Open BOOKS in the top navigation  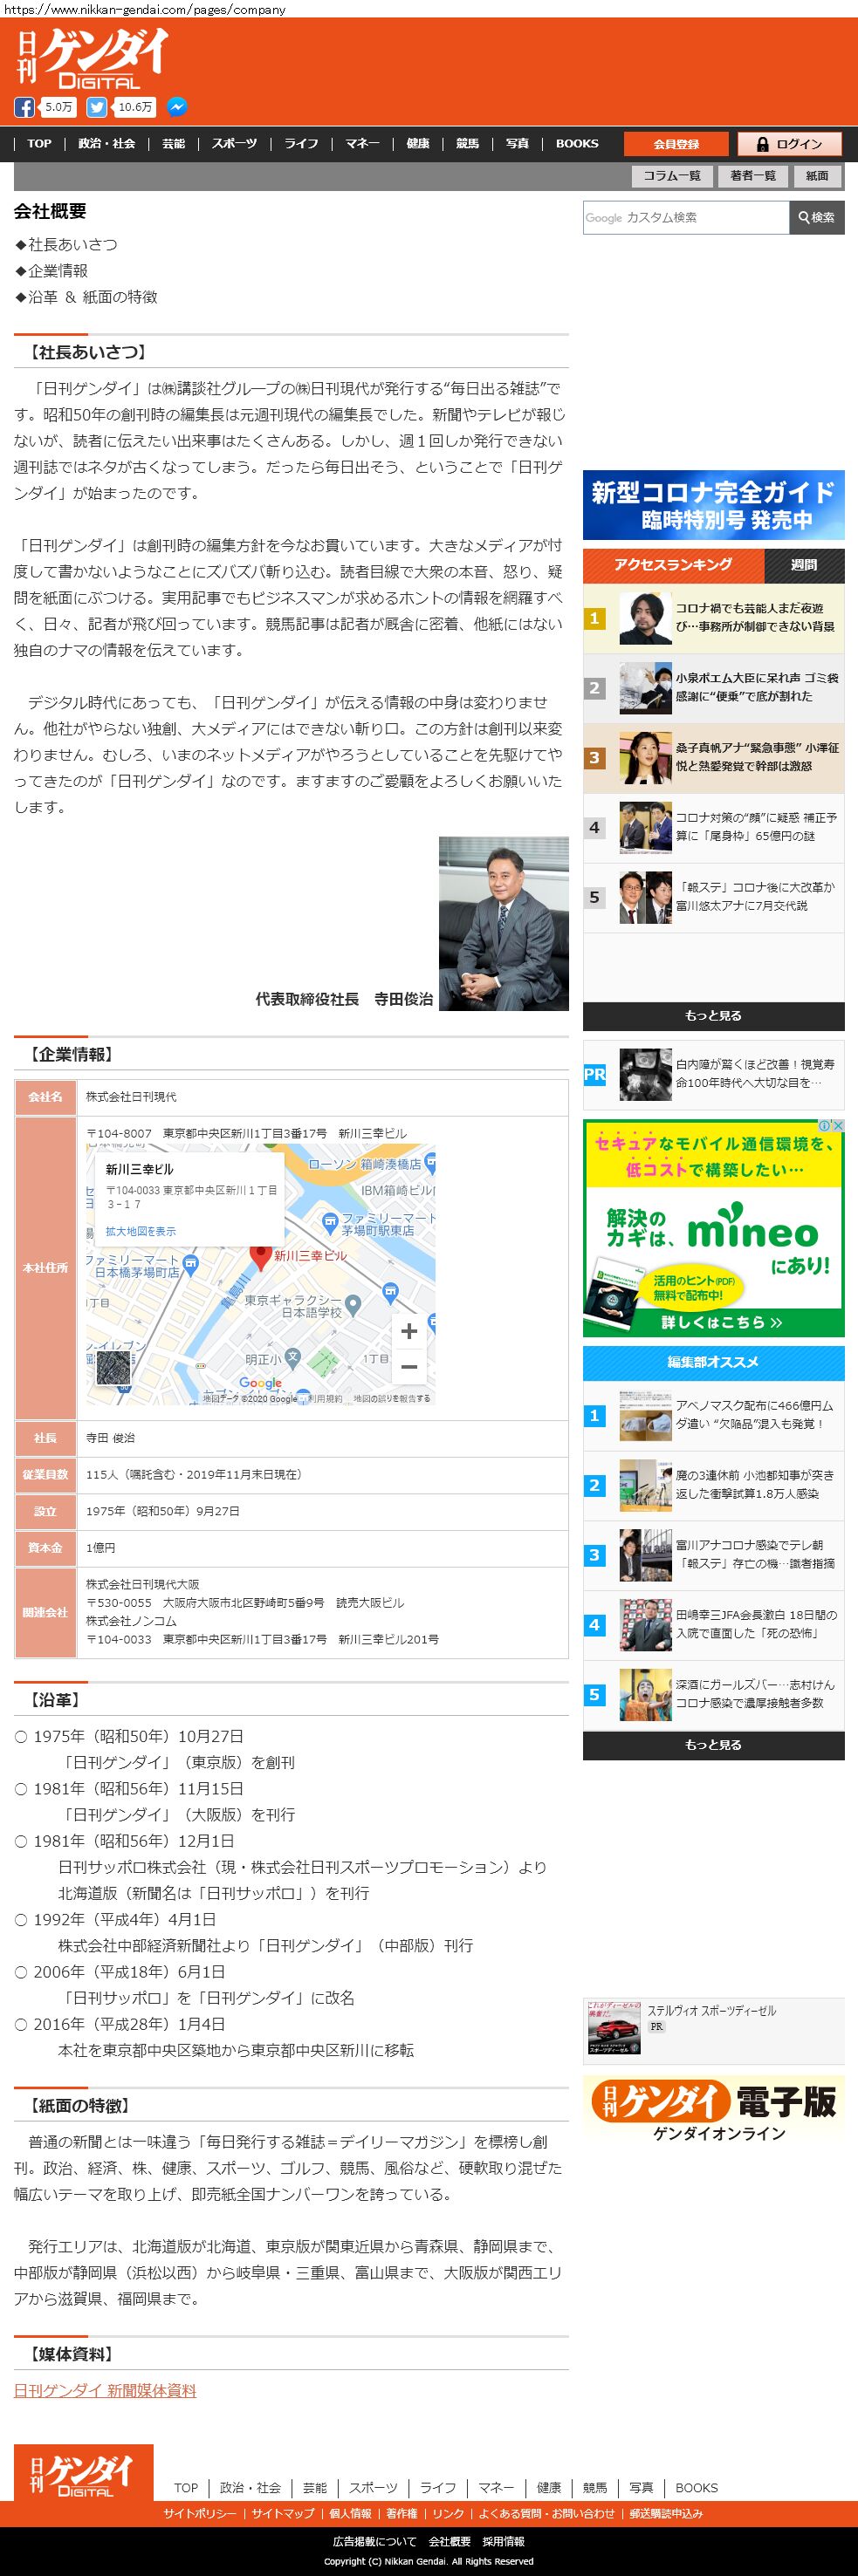pyautogui.click(x=577, y=144)
